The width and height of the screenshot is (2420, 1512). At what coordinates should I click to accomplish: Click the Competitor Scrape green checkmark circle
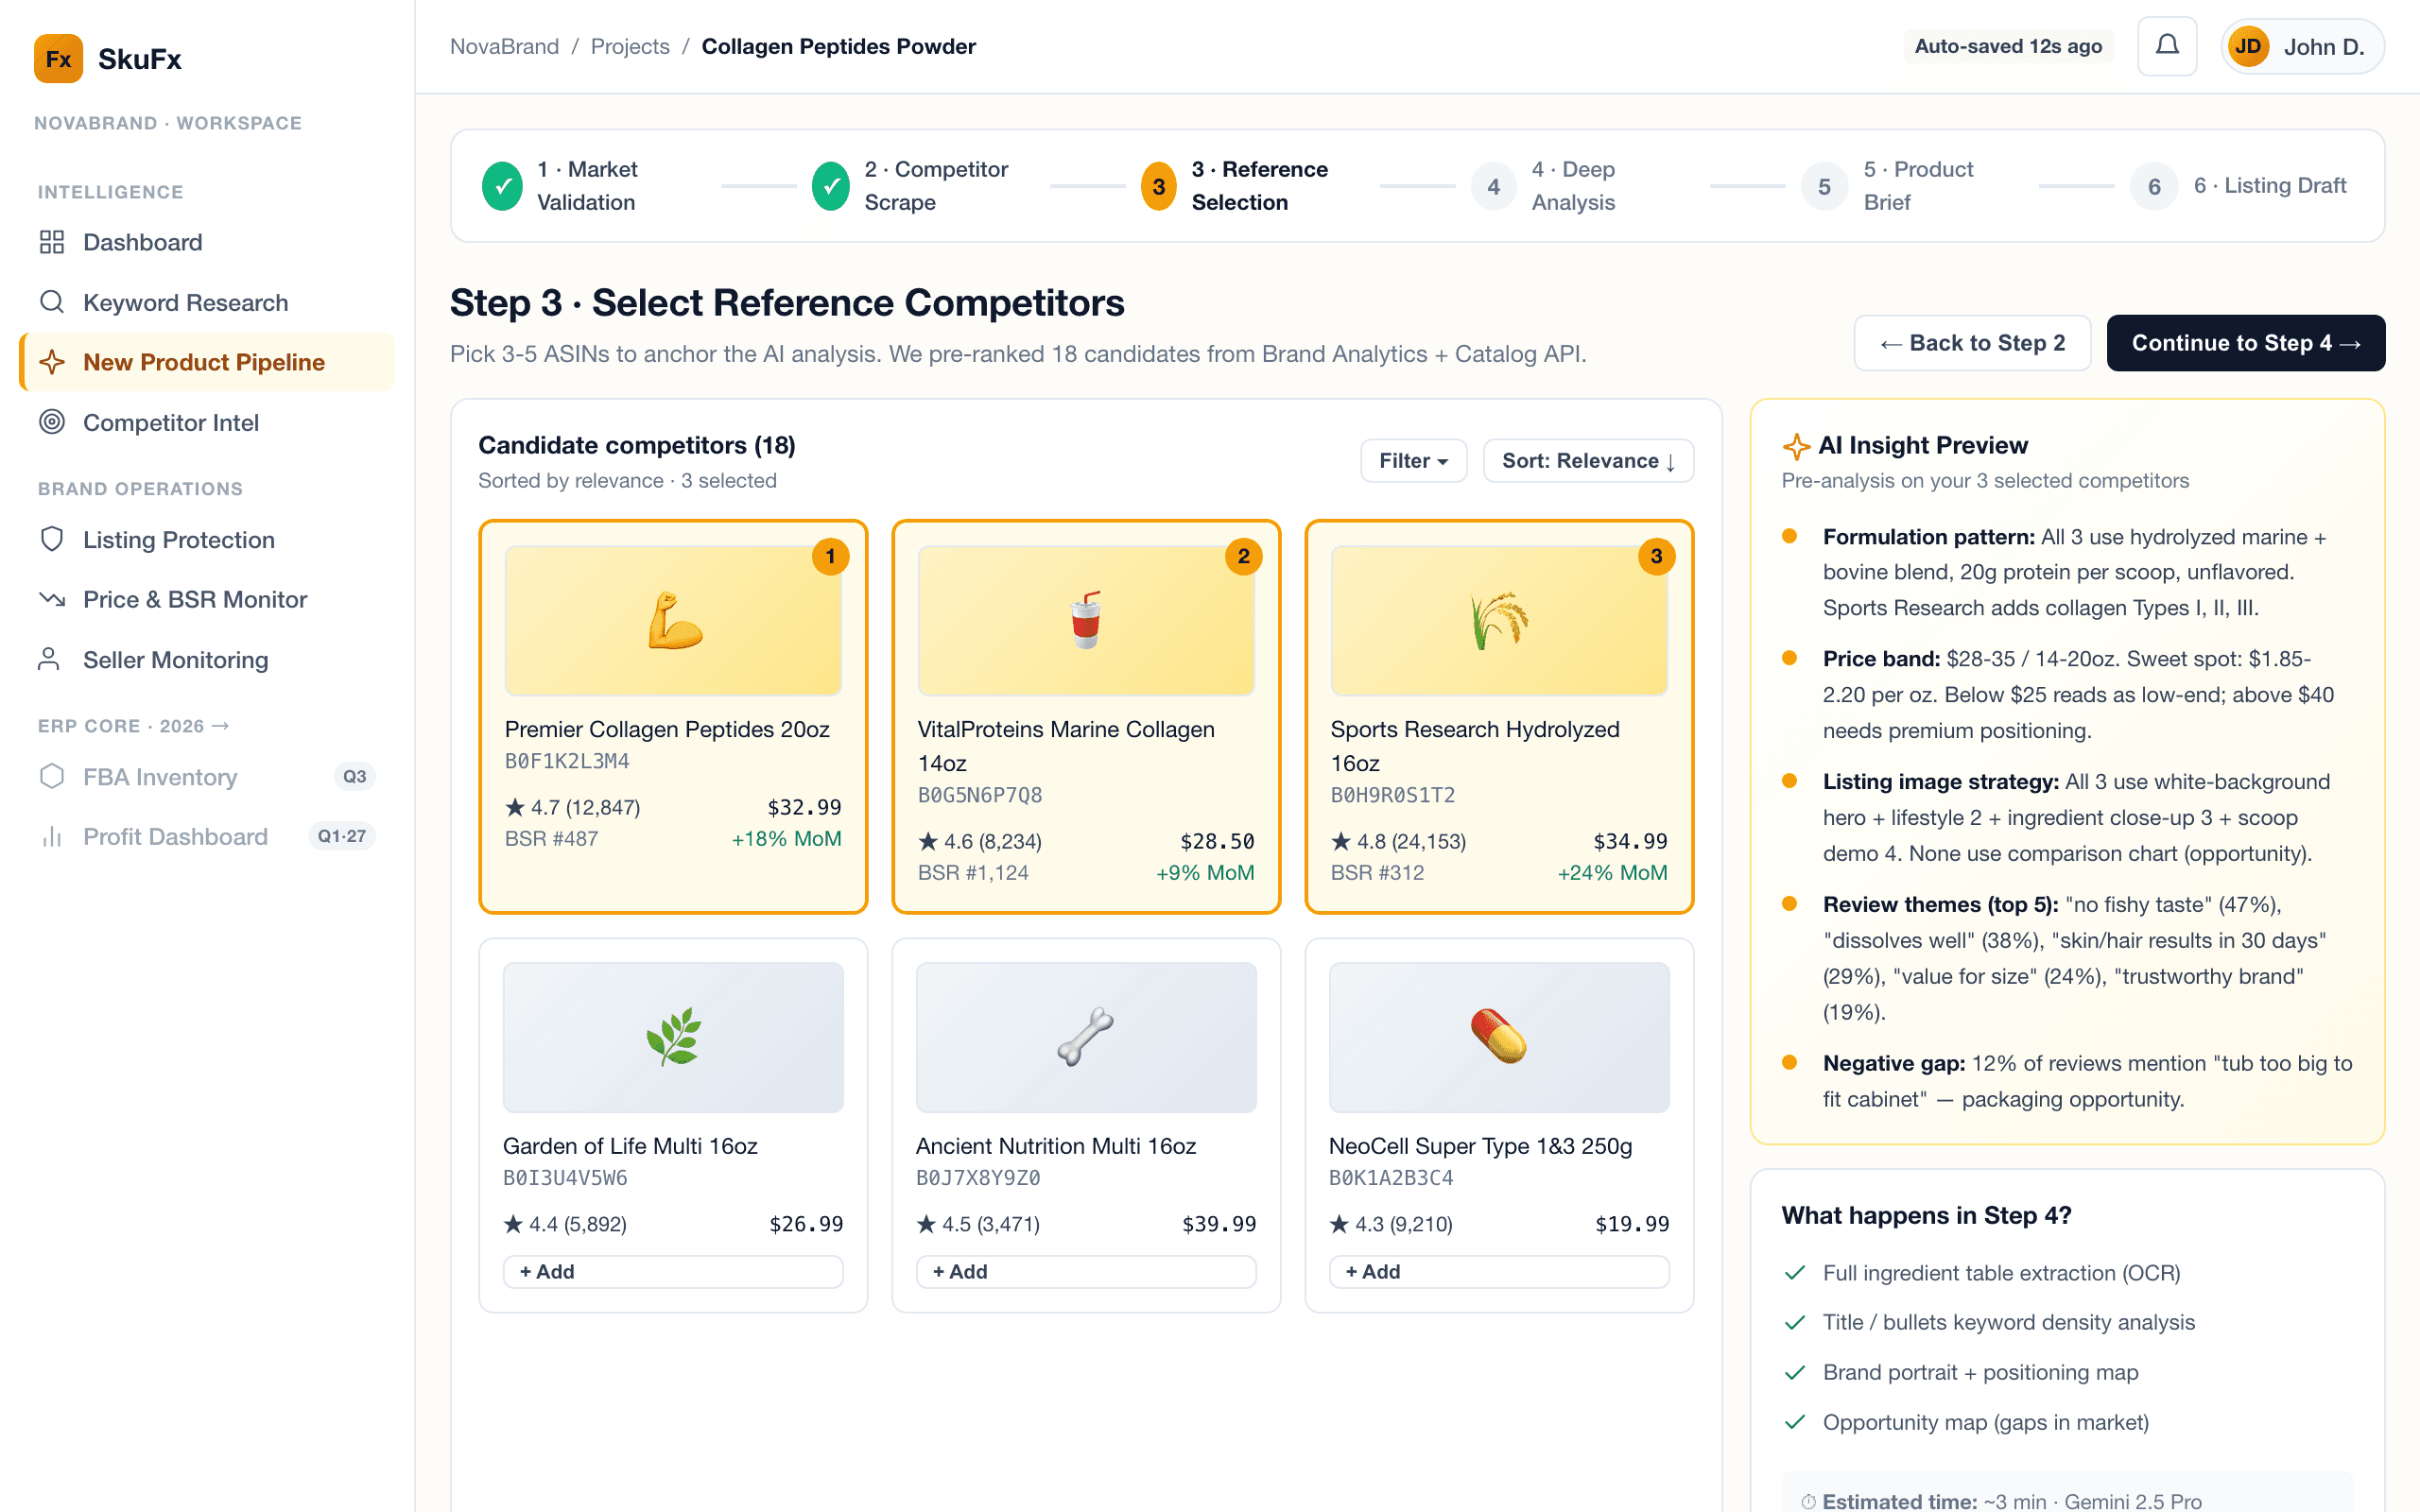pos(830,186)
